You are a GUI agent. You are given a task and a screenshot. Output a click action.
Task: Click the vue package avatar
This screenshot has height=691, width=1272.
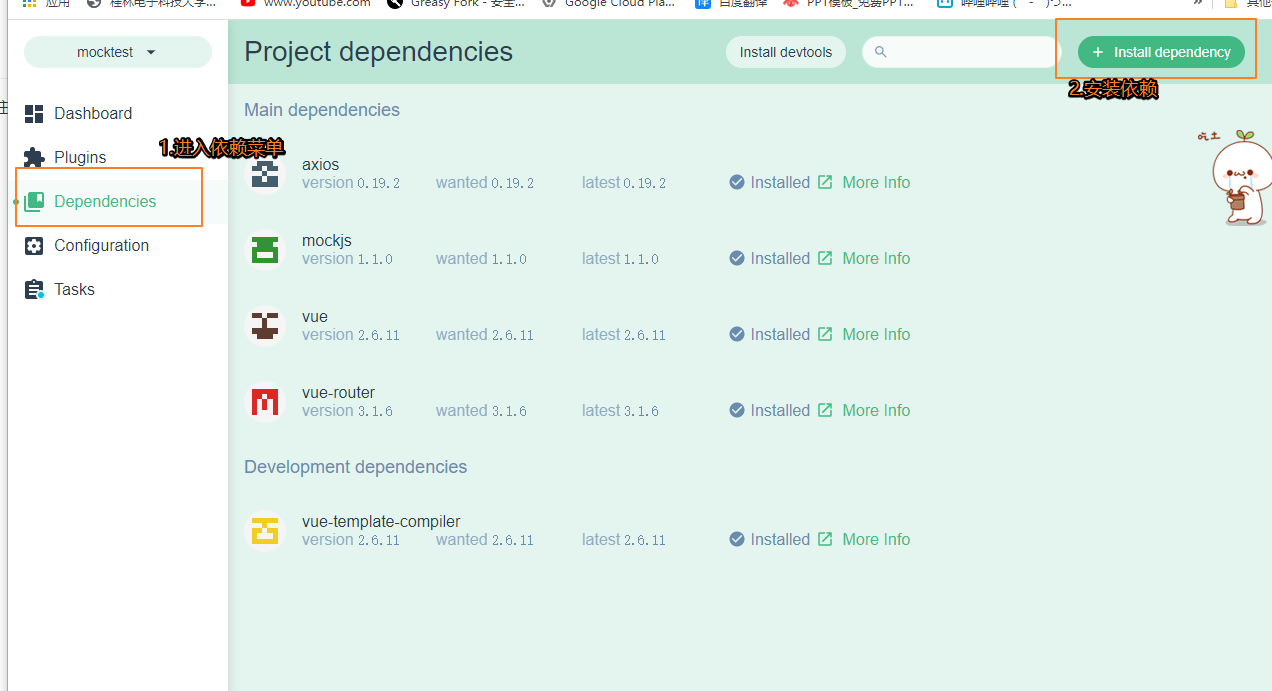tap(265, 326)
